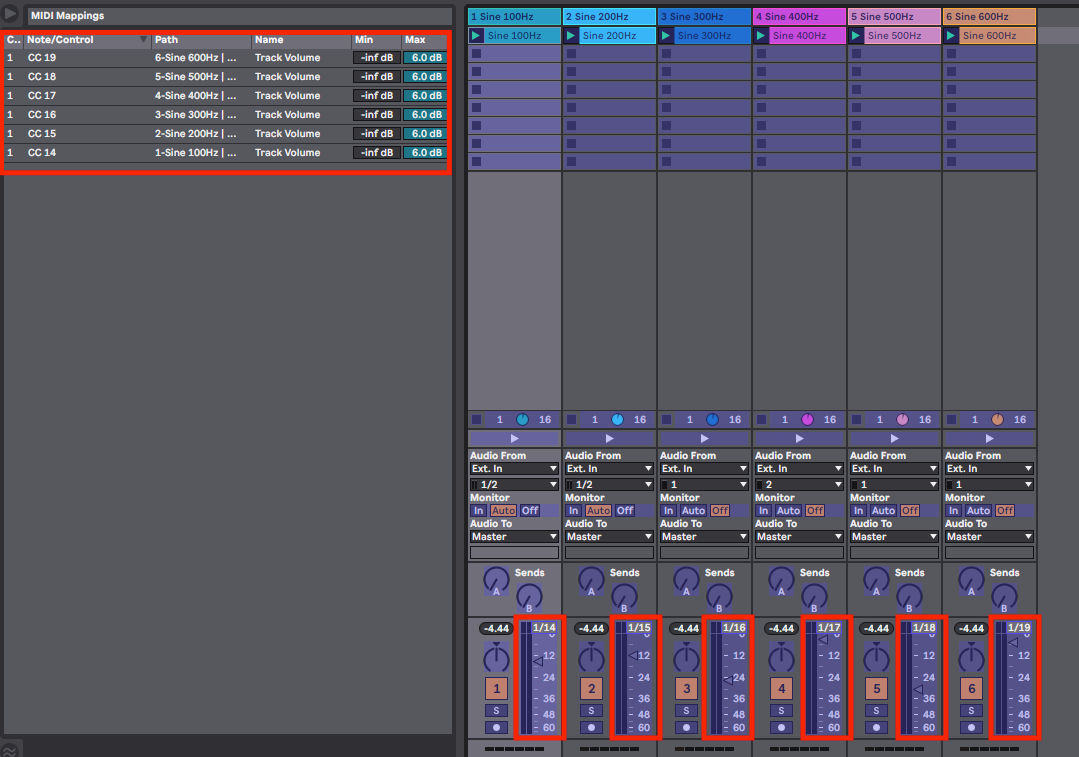Image resolution: width=1079 pixels, height=757 pixels.
Task: Click sort arrow on Note/Control column header
Action: pos(143,39)
